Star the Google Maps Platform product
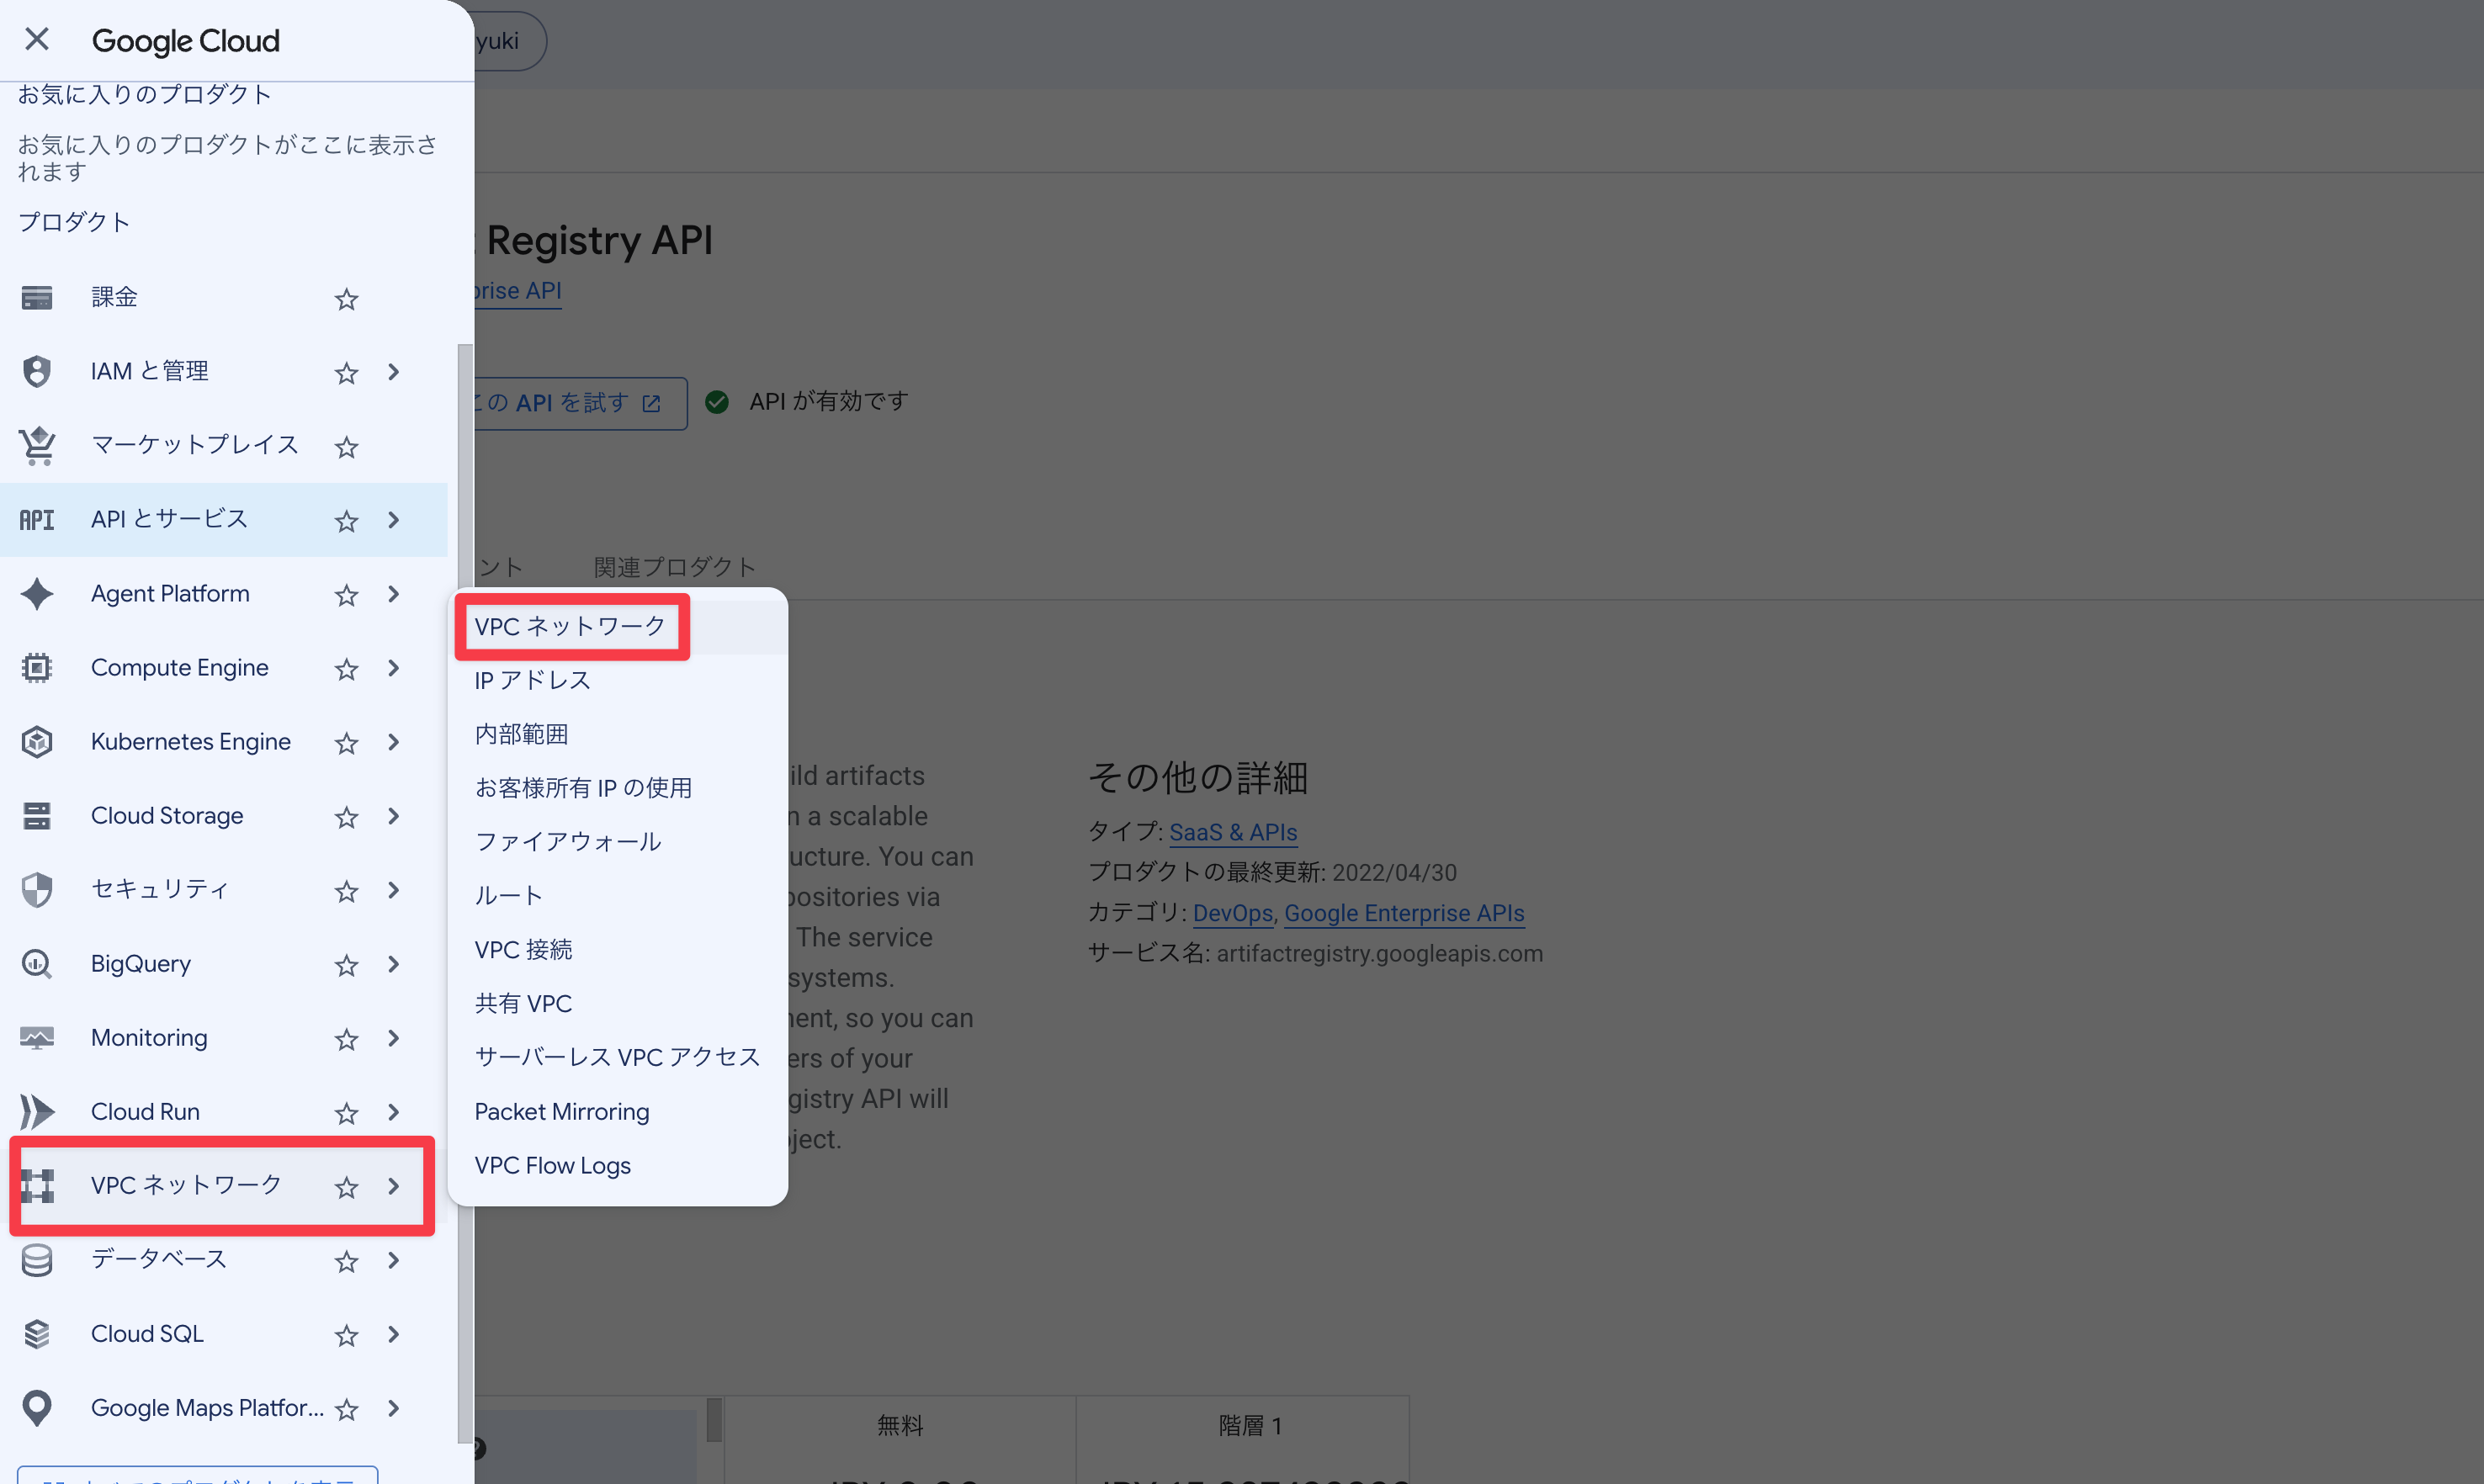 click(346, 1409)
